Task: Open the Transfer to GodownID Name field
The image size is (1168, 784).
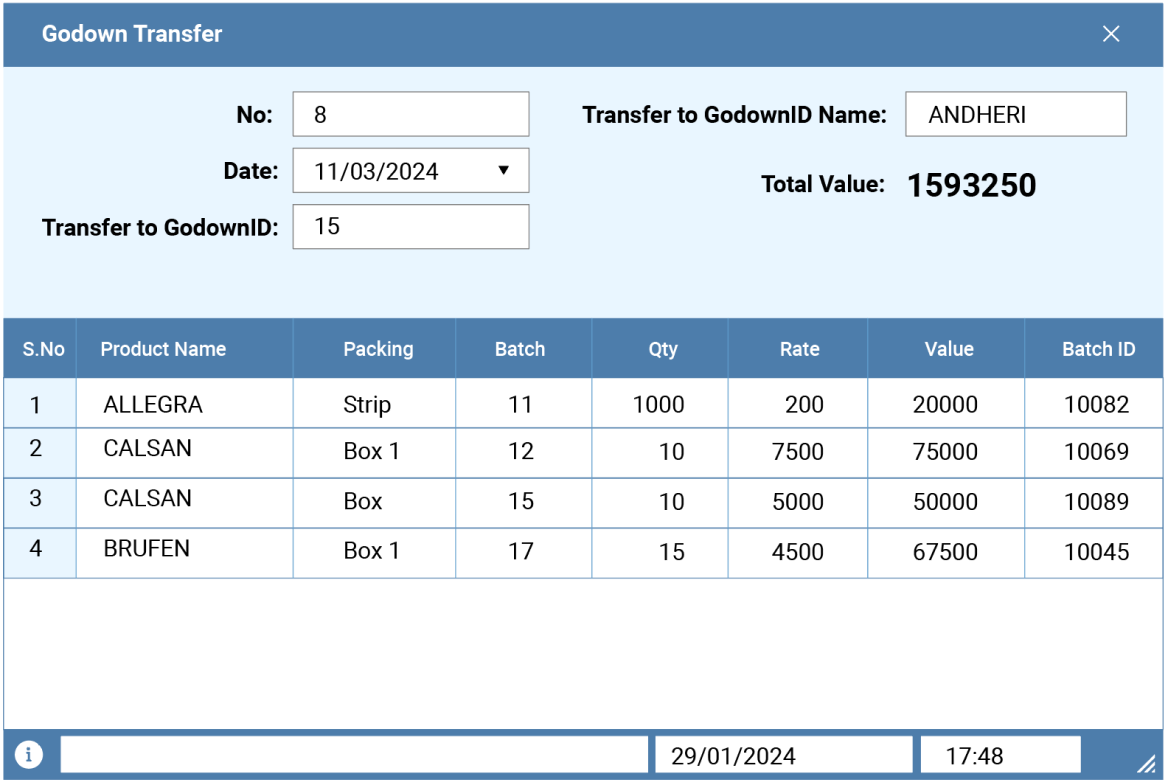Action: [x=1015, y=113]
